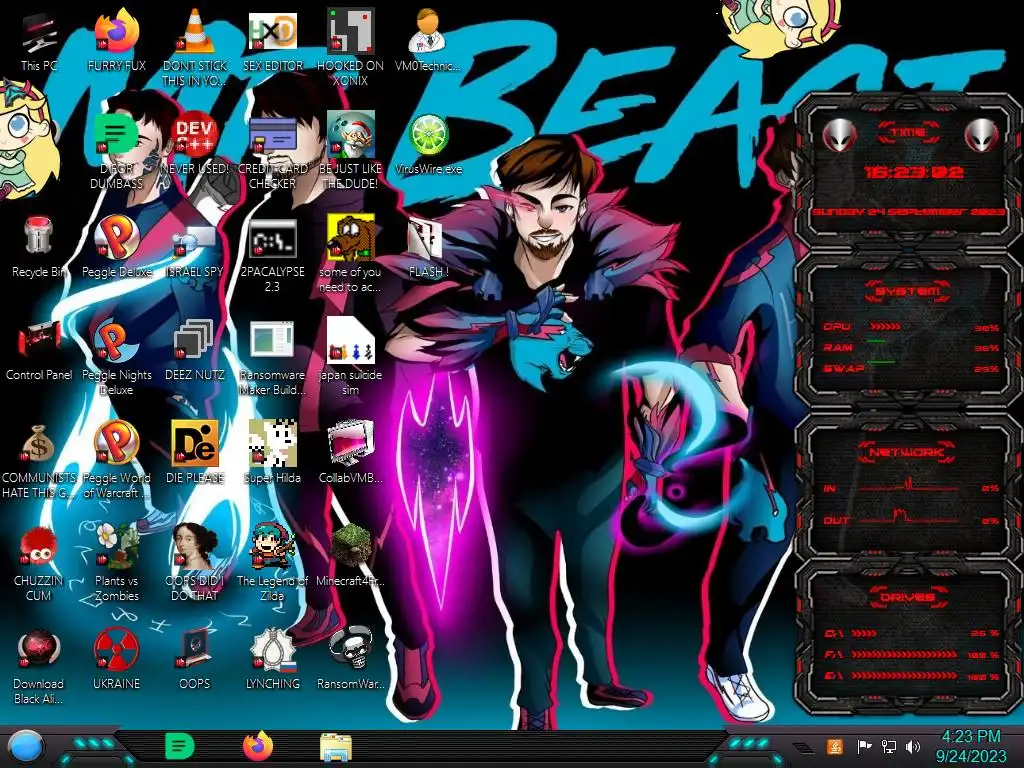Click the DRIVES header in the gadget

907,597
